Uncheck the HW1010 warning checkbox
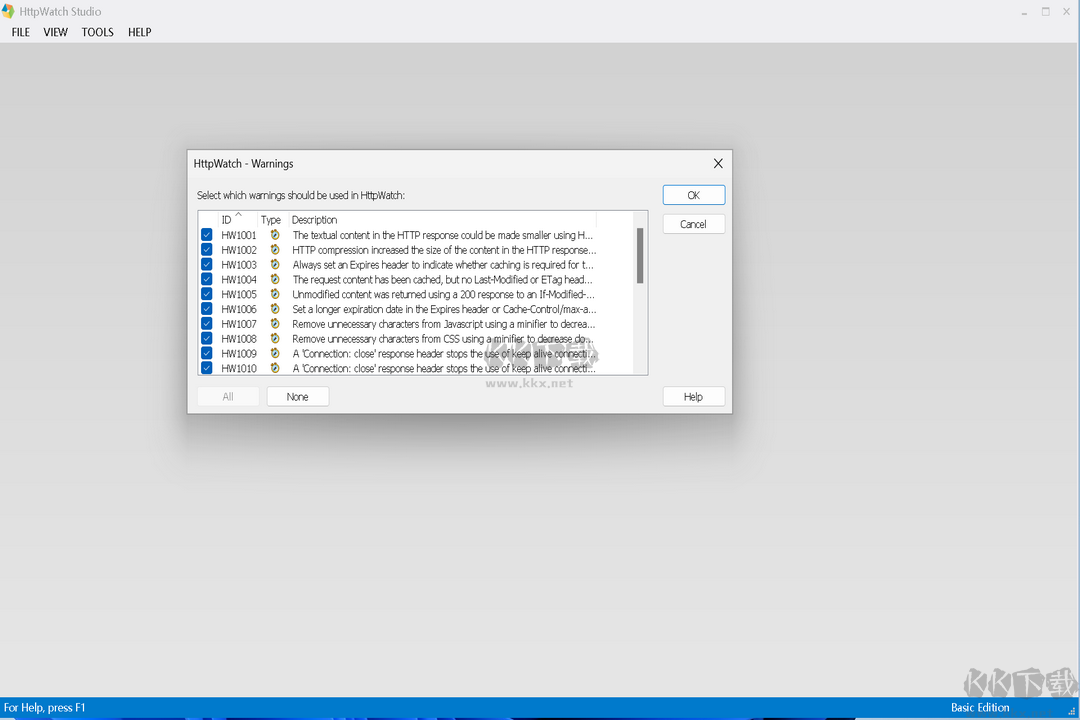Viewport: 1080px width, 720px height. (x=207, y=368)
